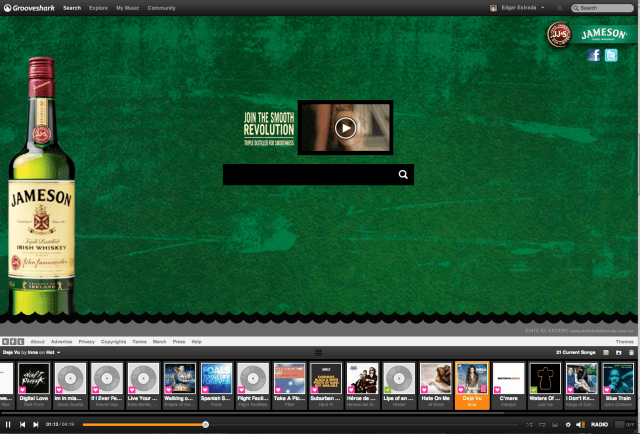Expand the Deja Vu now-playing dropdown arrow
The width and height of the screenshot is (640, 434).
pos(58,353)
